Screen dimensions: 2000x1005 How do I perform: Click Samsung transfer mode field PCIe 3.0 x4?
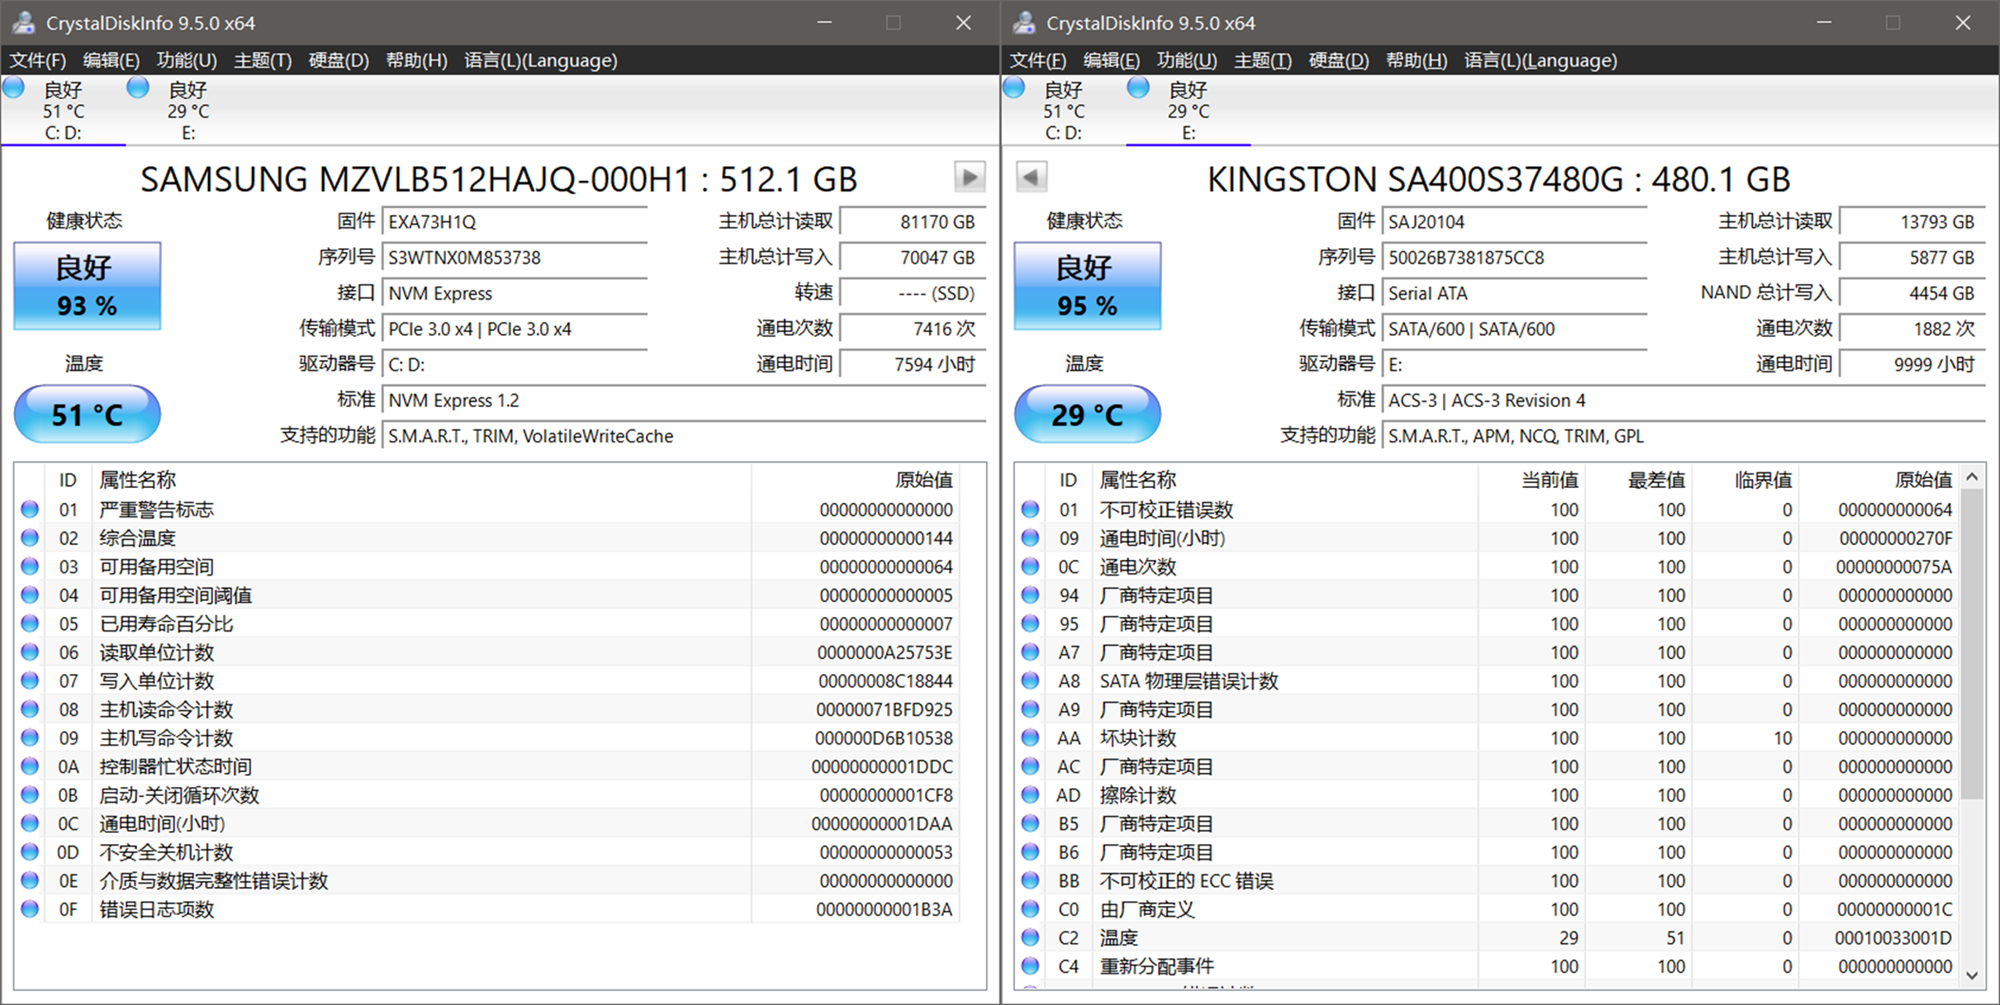(x=515, y=329)
